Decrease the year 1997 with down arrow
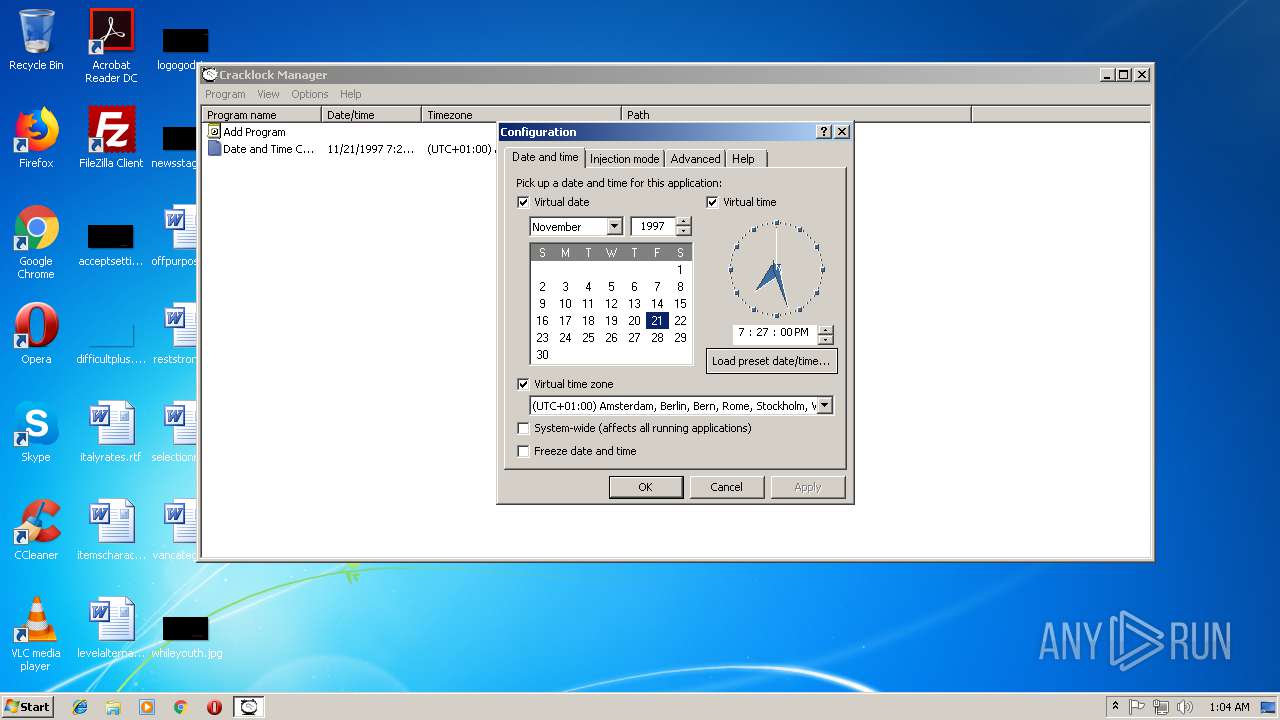 683,231
